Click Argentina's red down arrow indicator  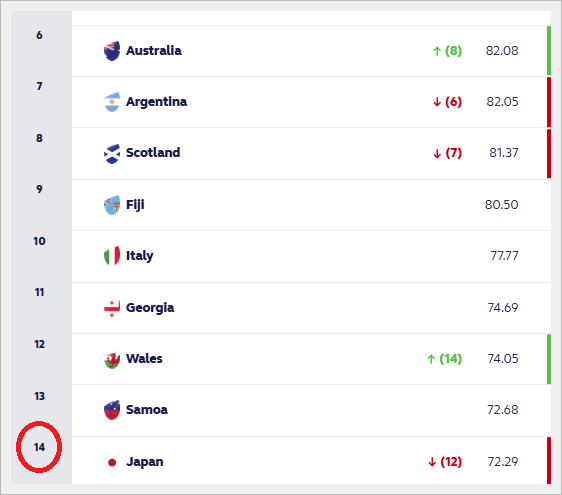[437, 102]
